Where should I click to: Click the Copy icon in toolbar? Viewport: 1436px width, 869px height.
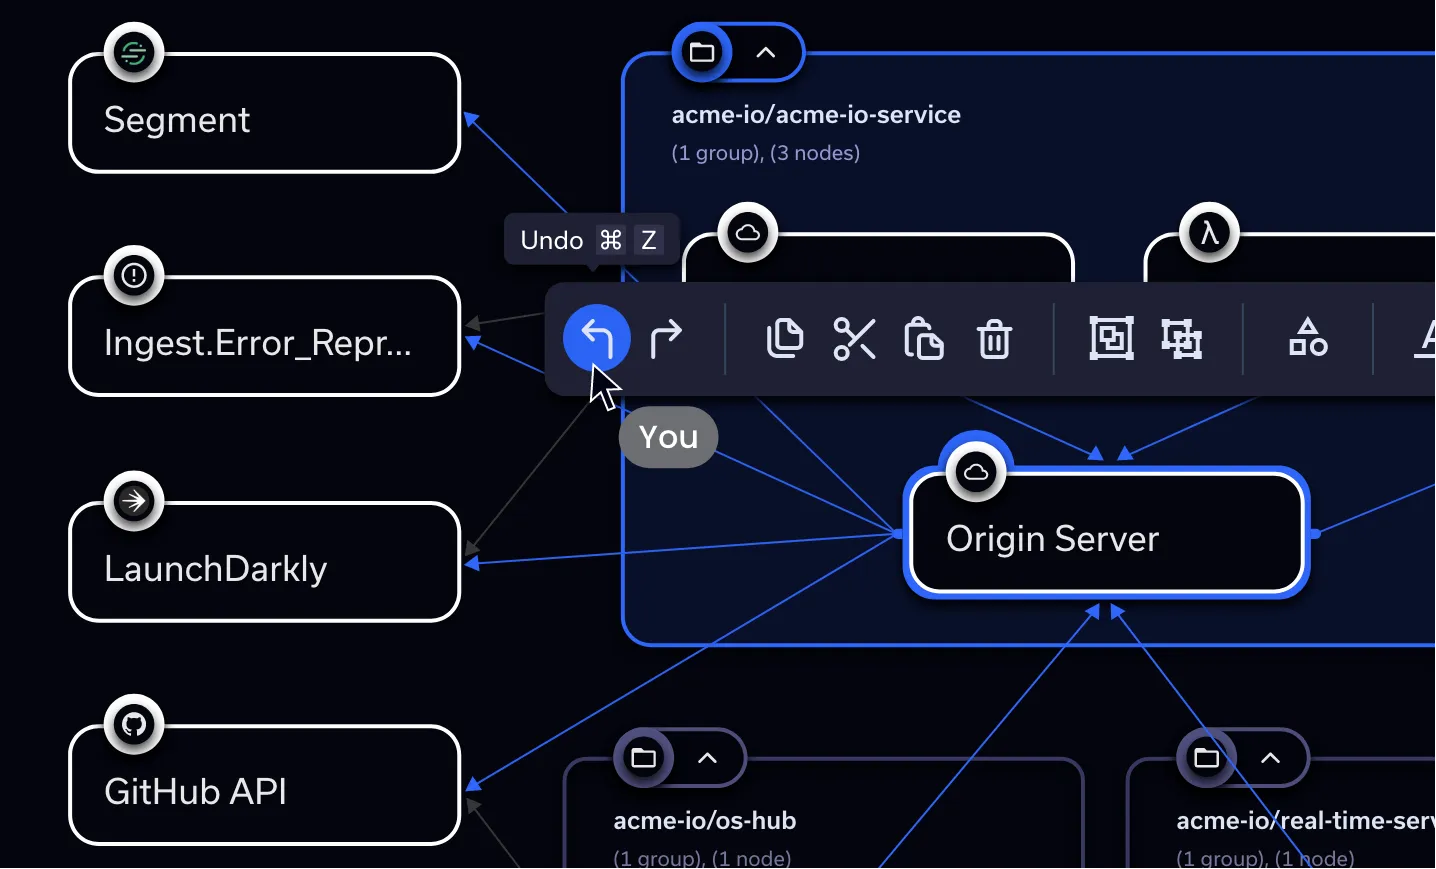[785, 338]
